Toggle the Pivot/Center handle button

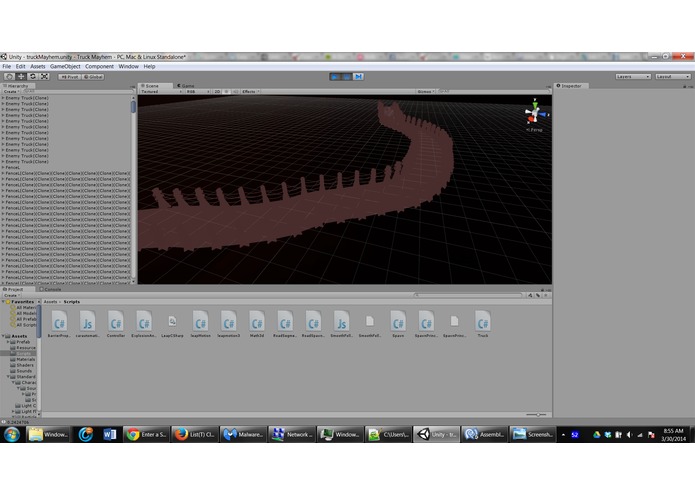[69, 77]
